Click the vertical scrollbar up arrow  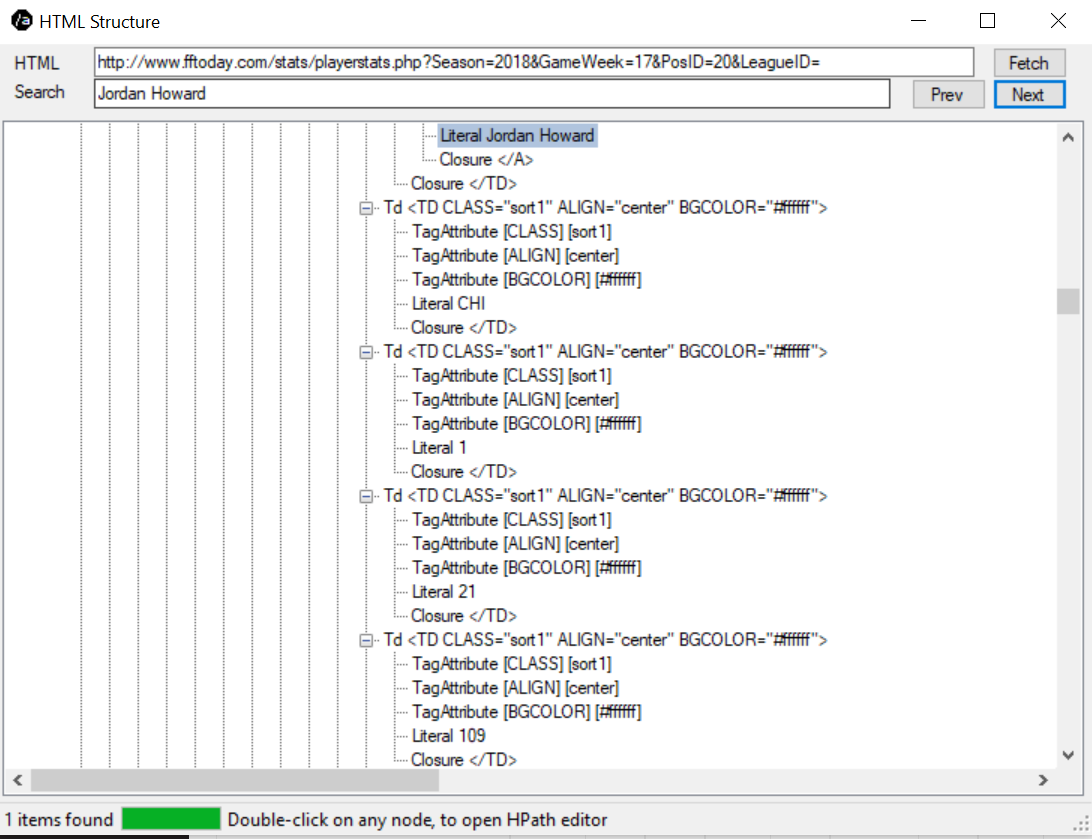pyautogui.click(x=1068, y=137)
